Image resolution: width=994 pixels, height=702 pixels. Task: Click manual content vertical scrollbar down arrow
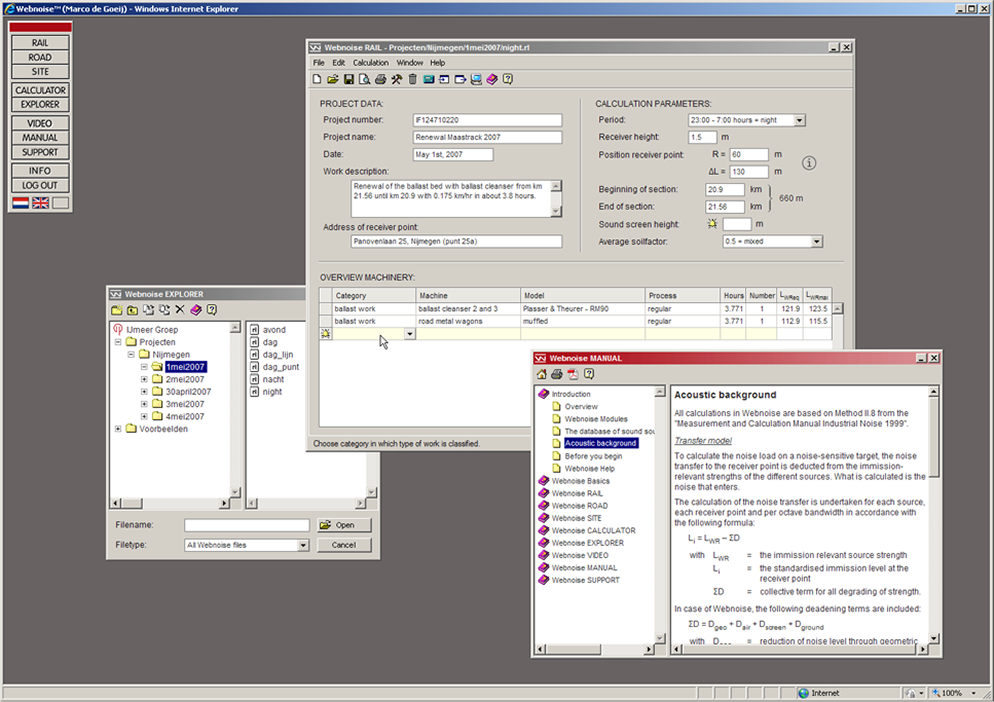[x=933, y=638]
